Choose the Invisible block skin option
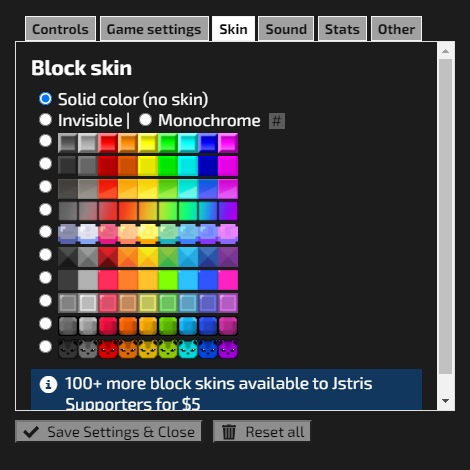The height and width of the screenshot is (470, 470). pos(45,120)
